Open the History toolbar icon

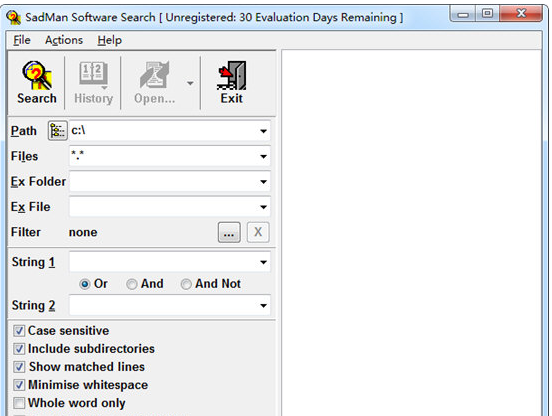click(x=93, y=83)
